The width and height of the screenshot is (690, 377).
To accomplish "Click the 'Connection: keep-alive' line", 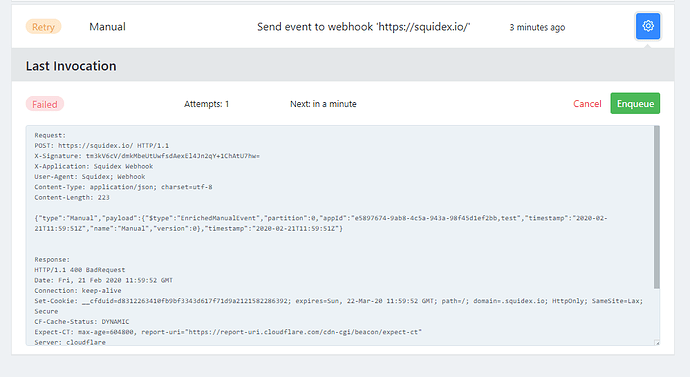I will point(78,291).
